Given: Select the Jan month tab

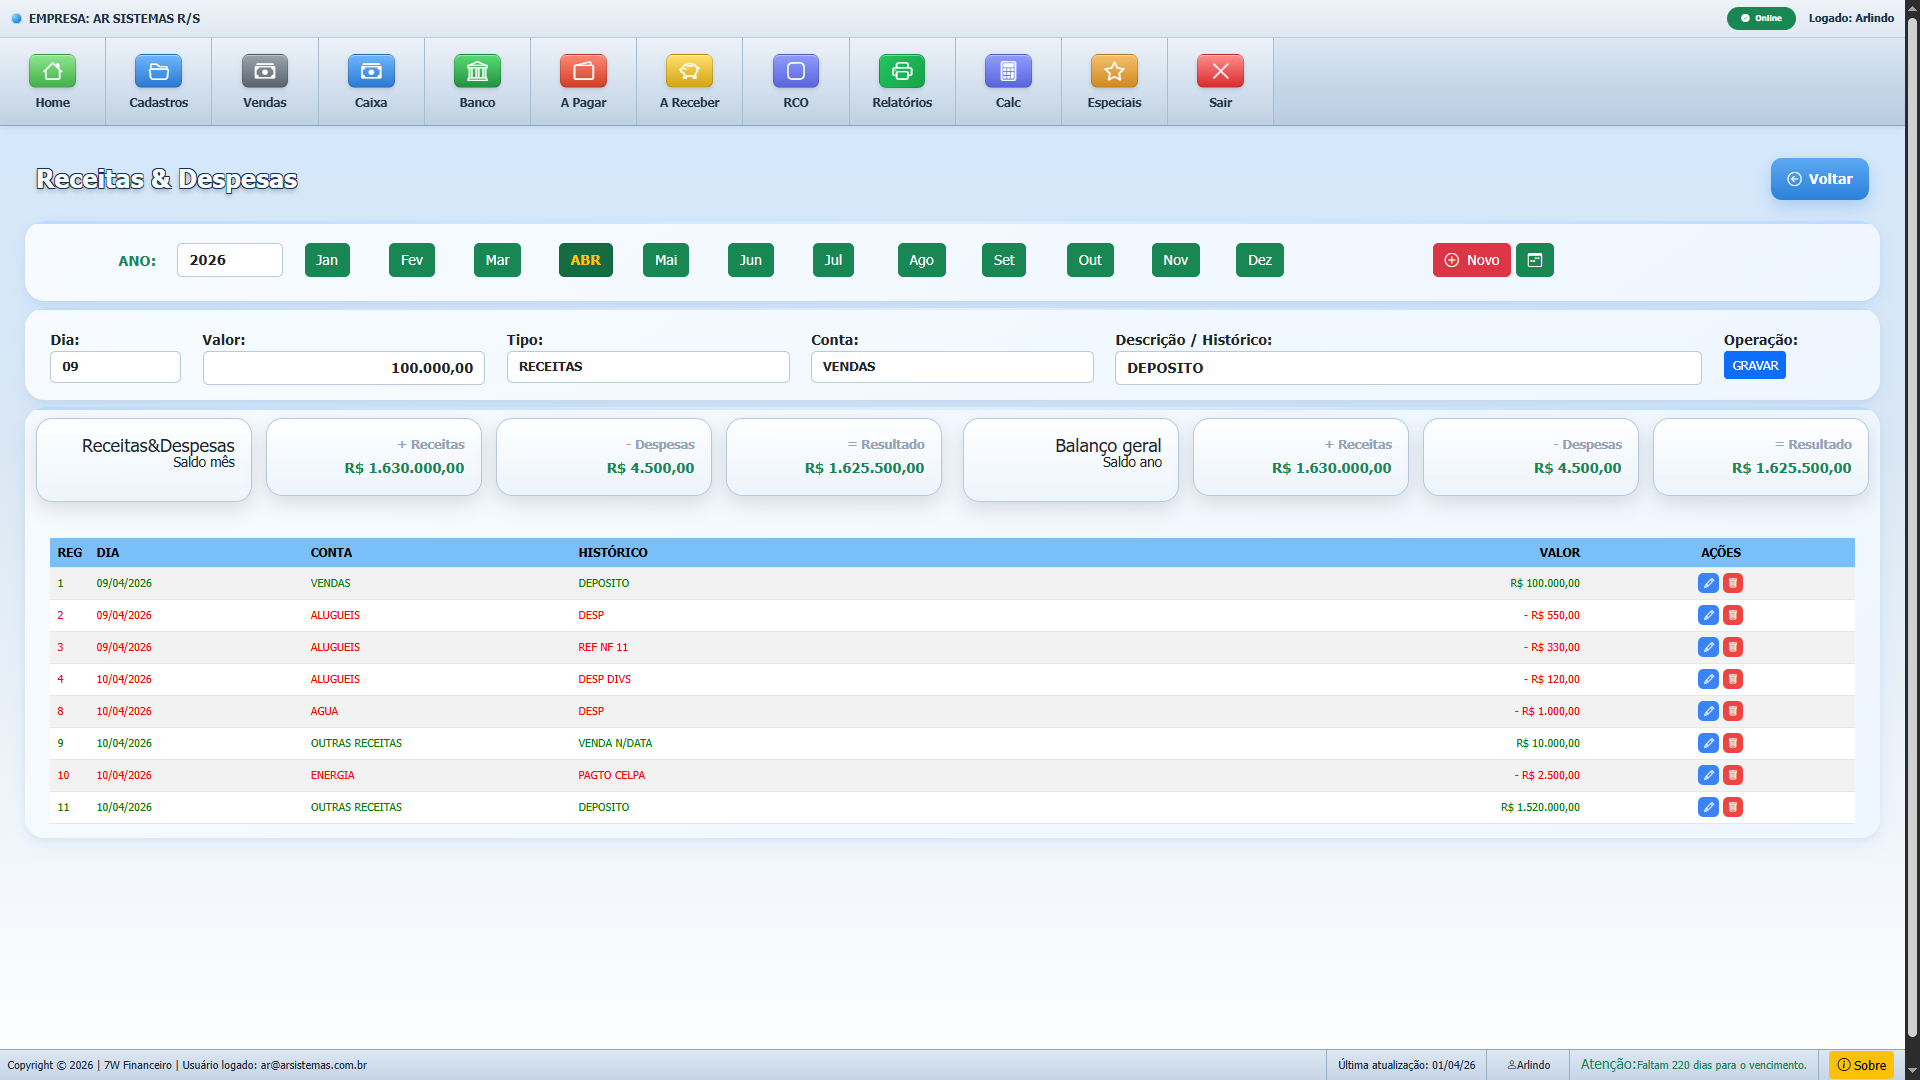Looking at the screenshot, I should [327, 260].
